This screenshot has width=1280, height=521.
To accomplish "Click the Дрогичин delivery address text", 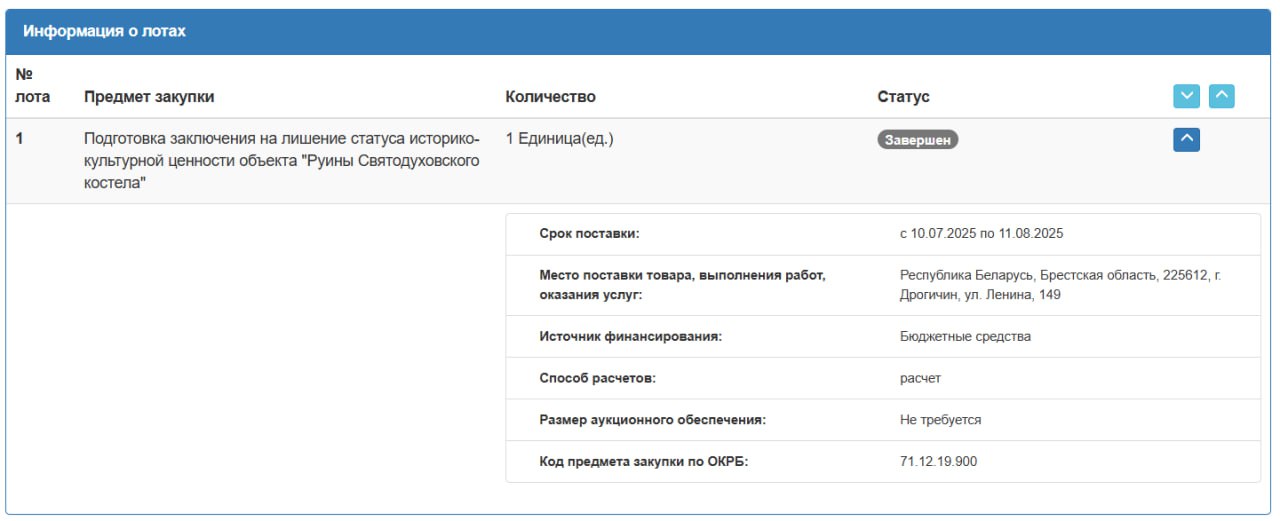I will 1060,284.
